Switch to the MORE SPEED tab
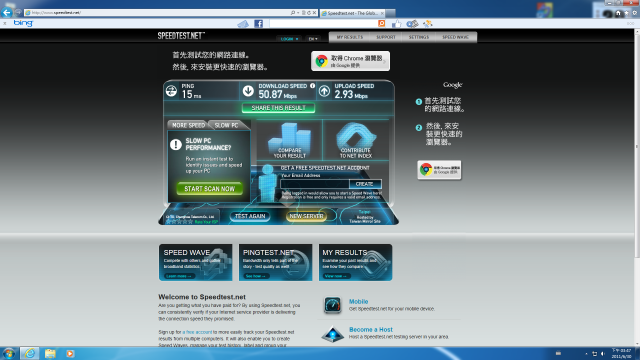The image size is (640, 360). 188,125
